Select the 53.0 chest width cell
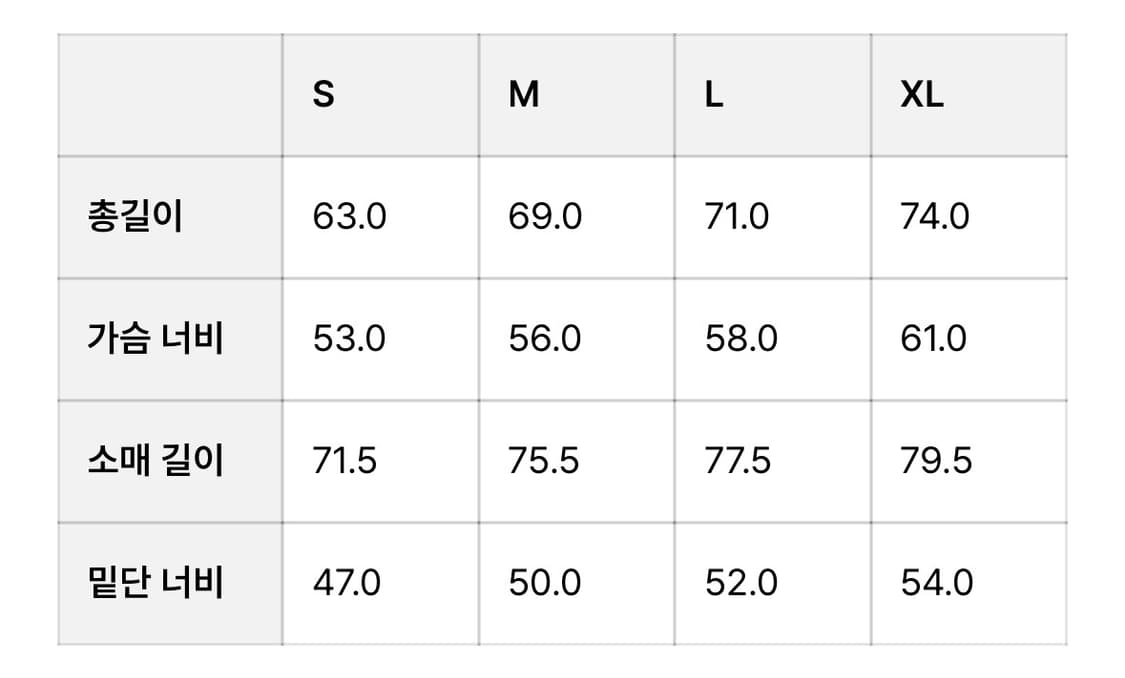 coord(349,339)
